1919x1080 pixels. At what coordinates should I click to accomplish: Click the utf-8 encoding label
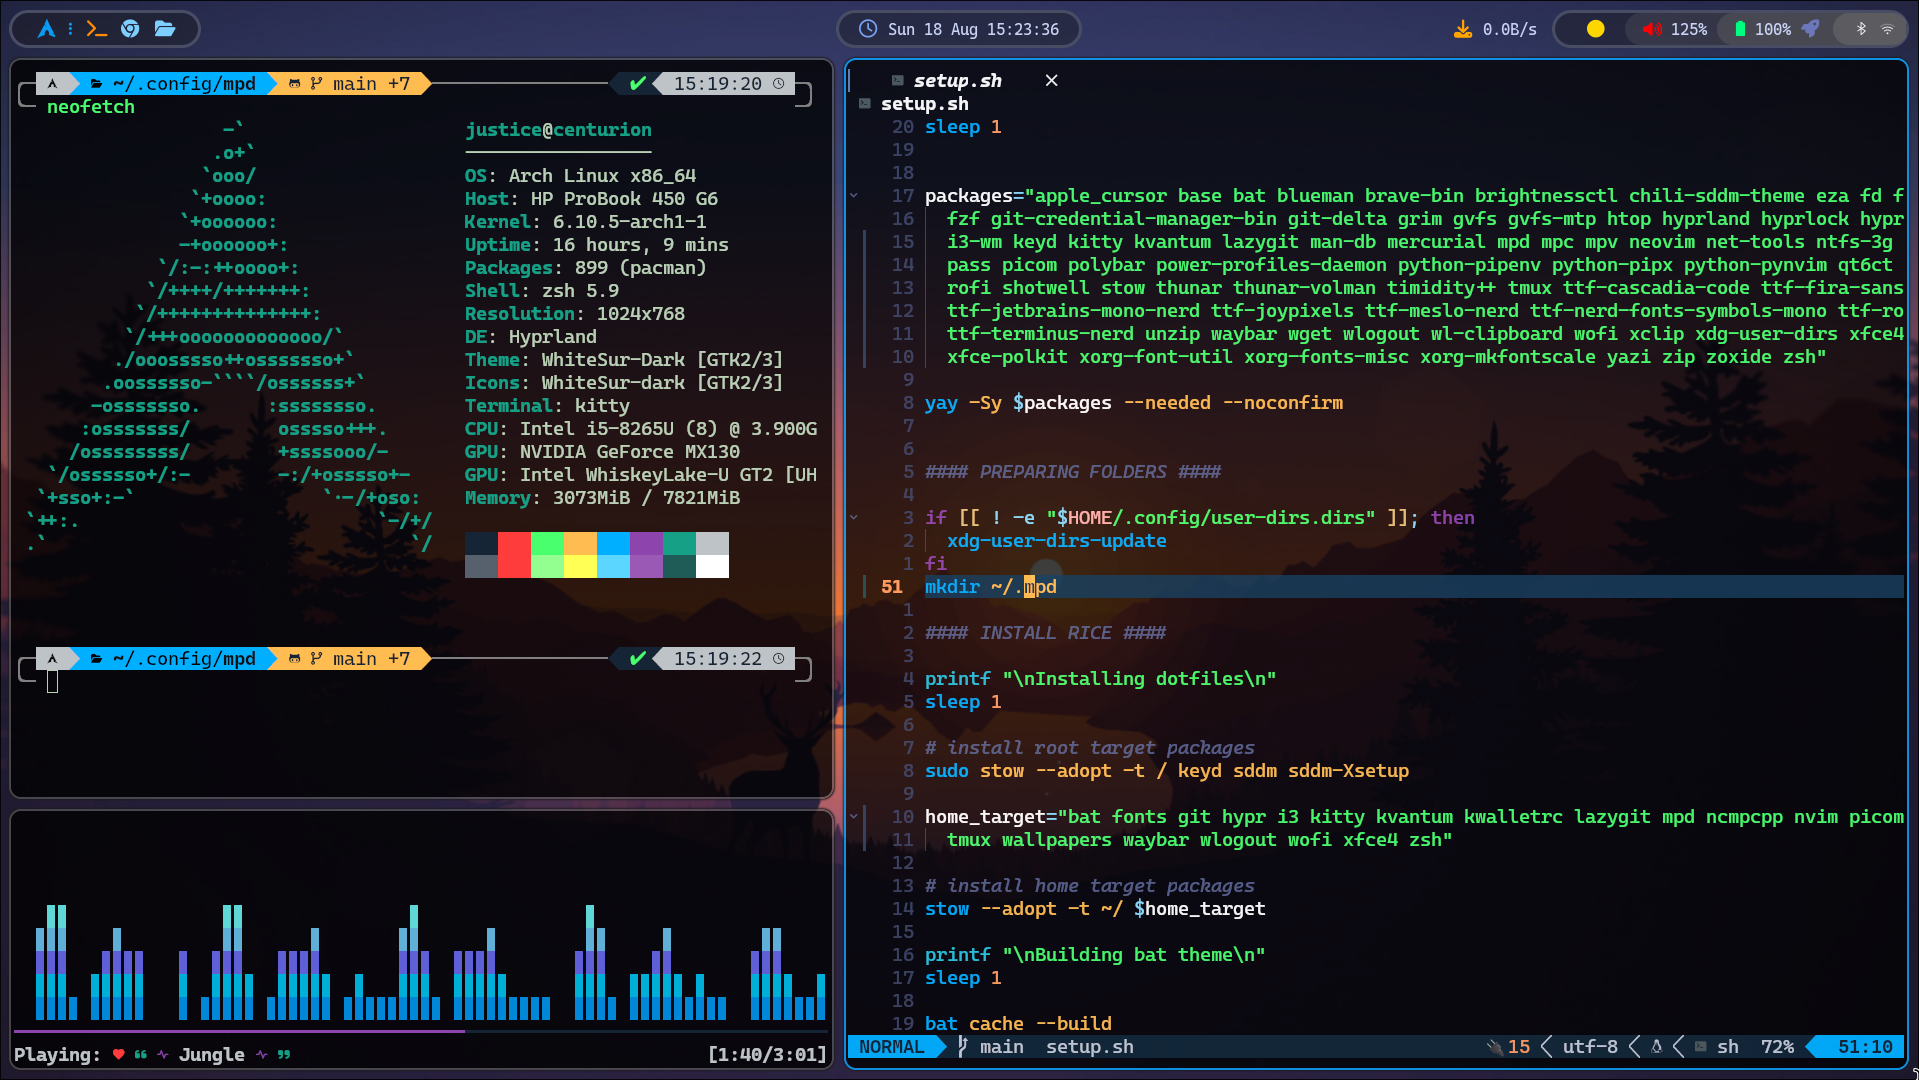(x=1590, y=1047)
